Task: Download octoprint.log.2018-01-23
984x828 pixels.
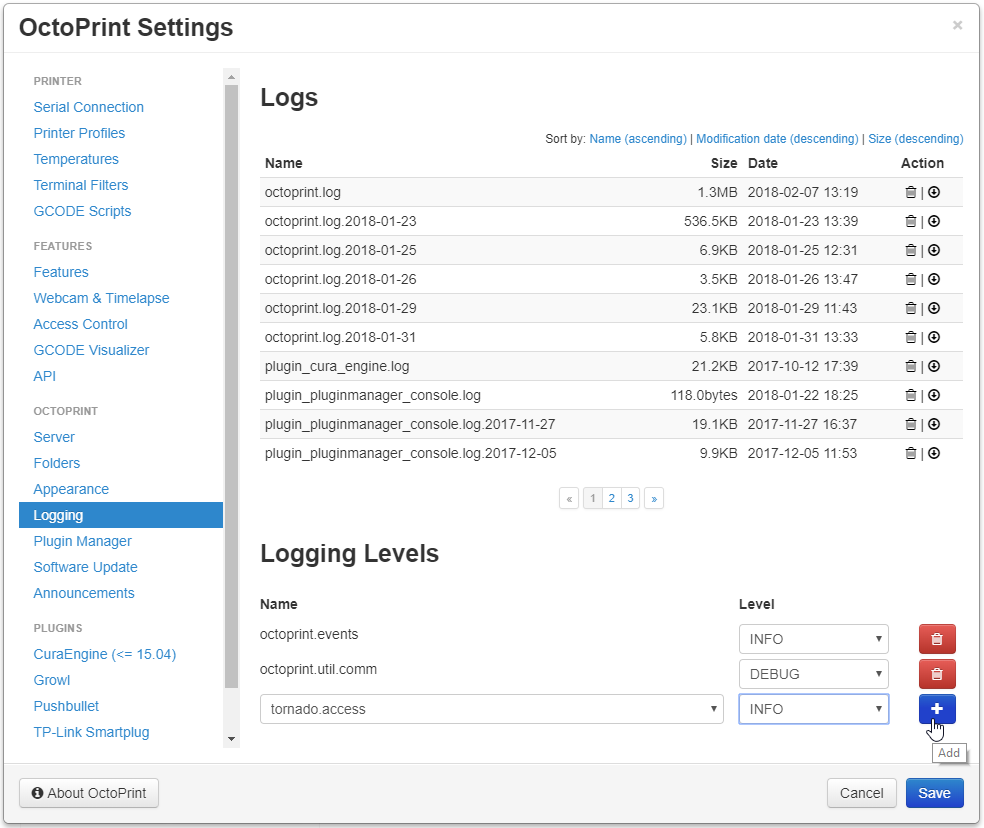Action: 934,221
